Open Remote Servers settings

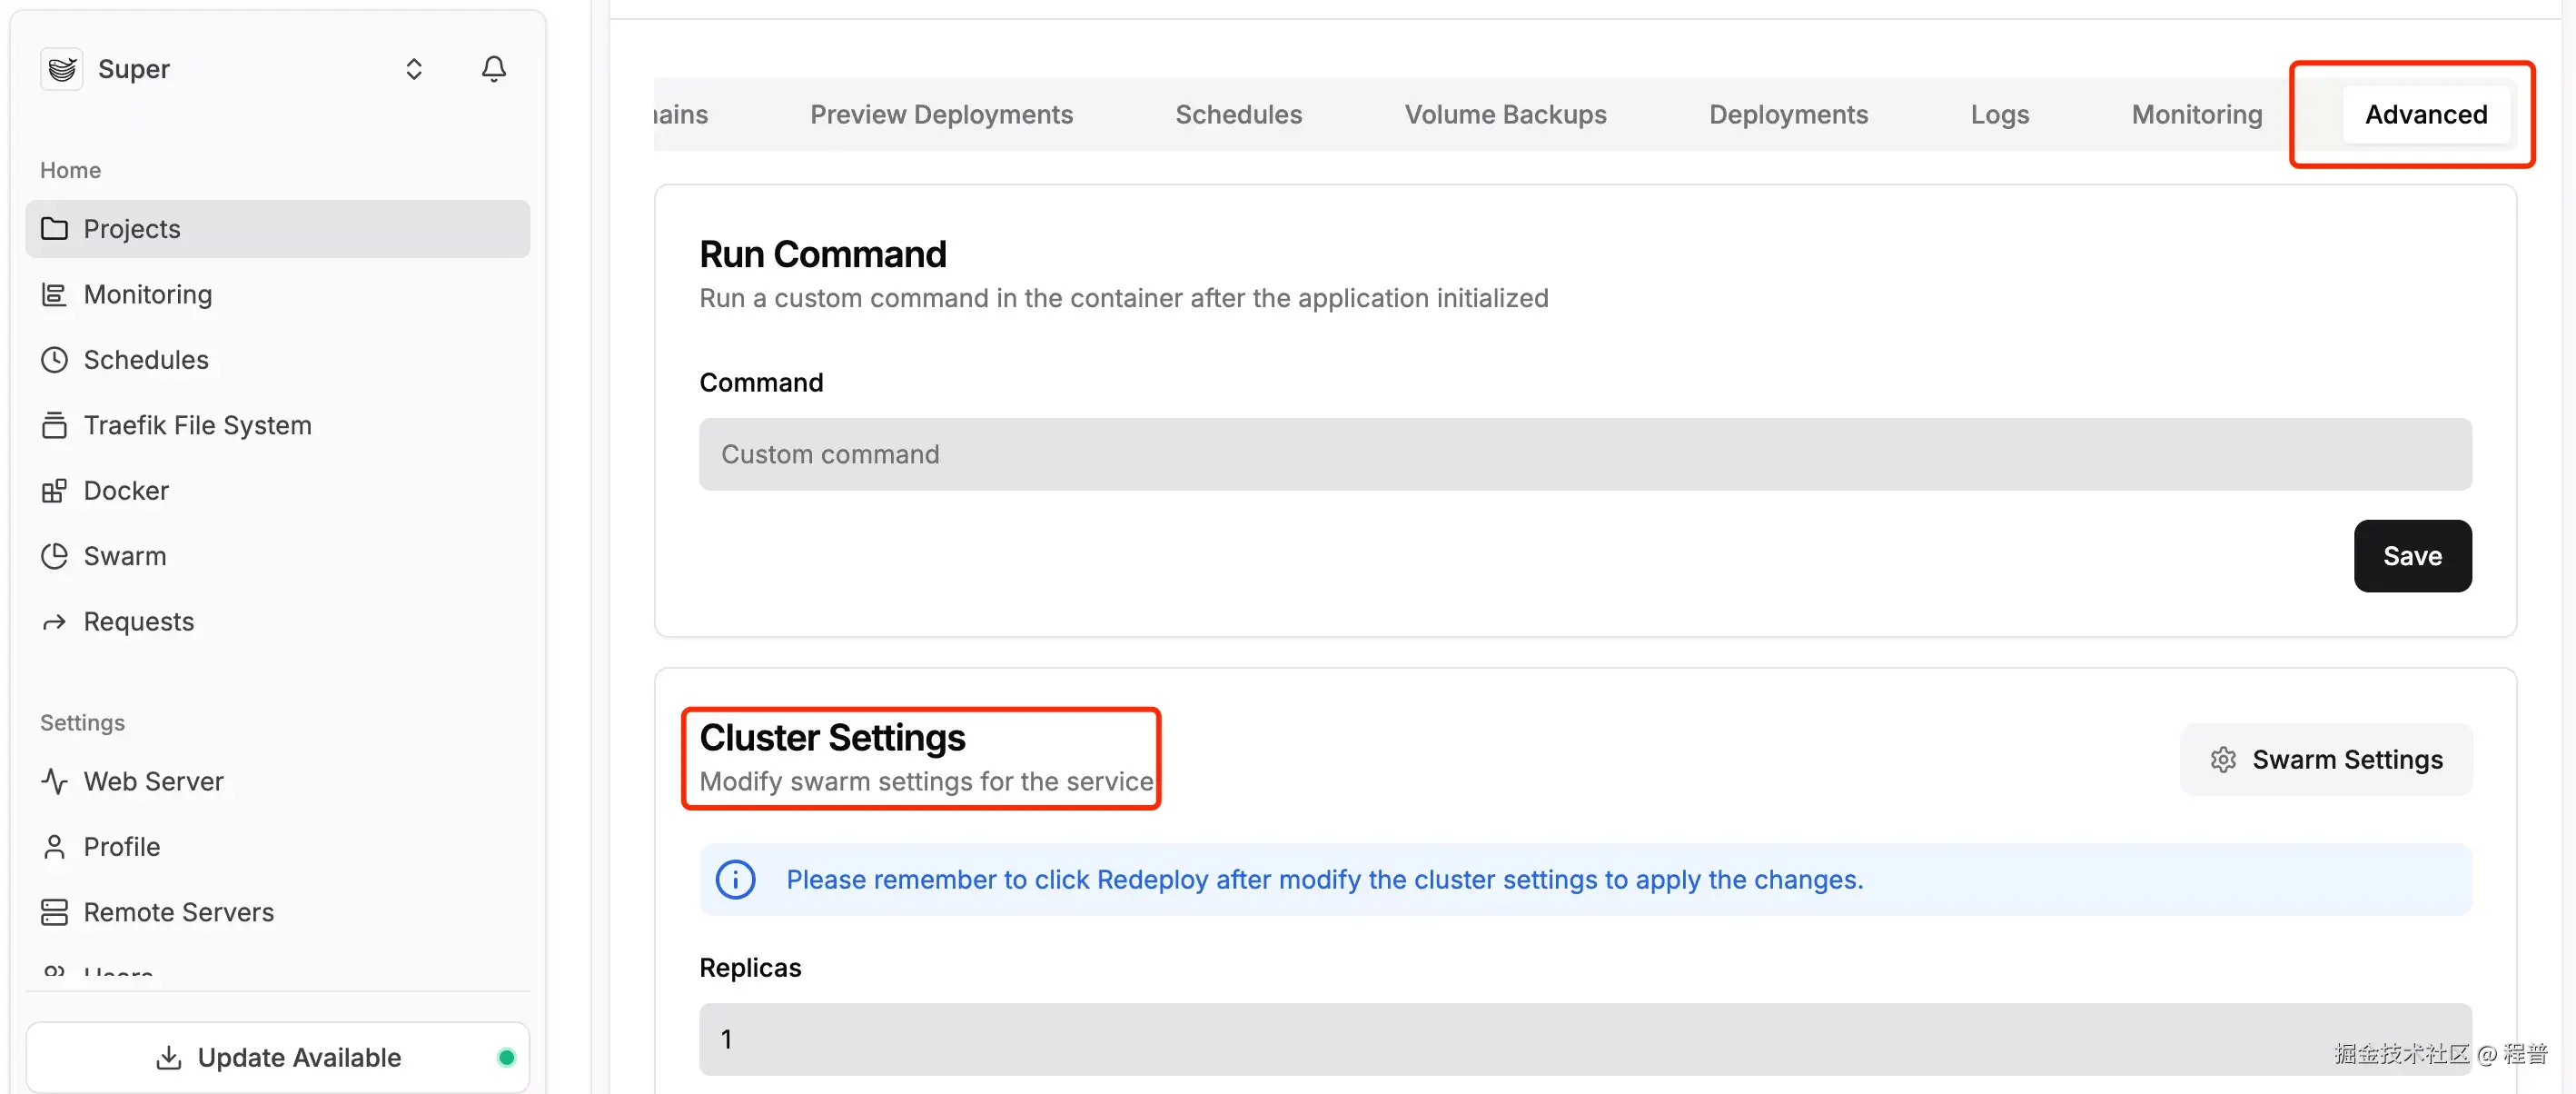(x=178, y=912)
